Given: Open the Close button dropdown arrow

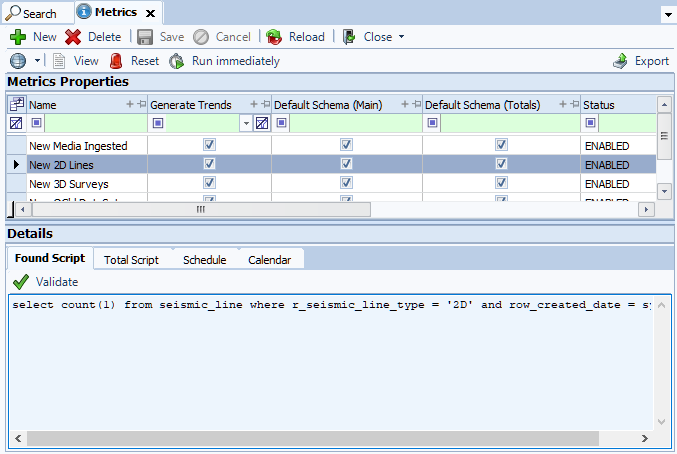Looking at the screenshot, I should 402,37.
